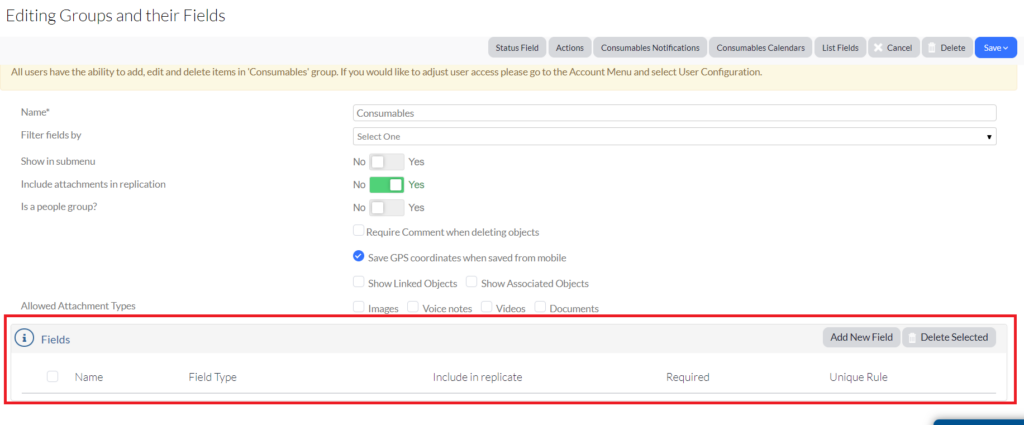Click the Delete button with trash icon

[945, 48]
